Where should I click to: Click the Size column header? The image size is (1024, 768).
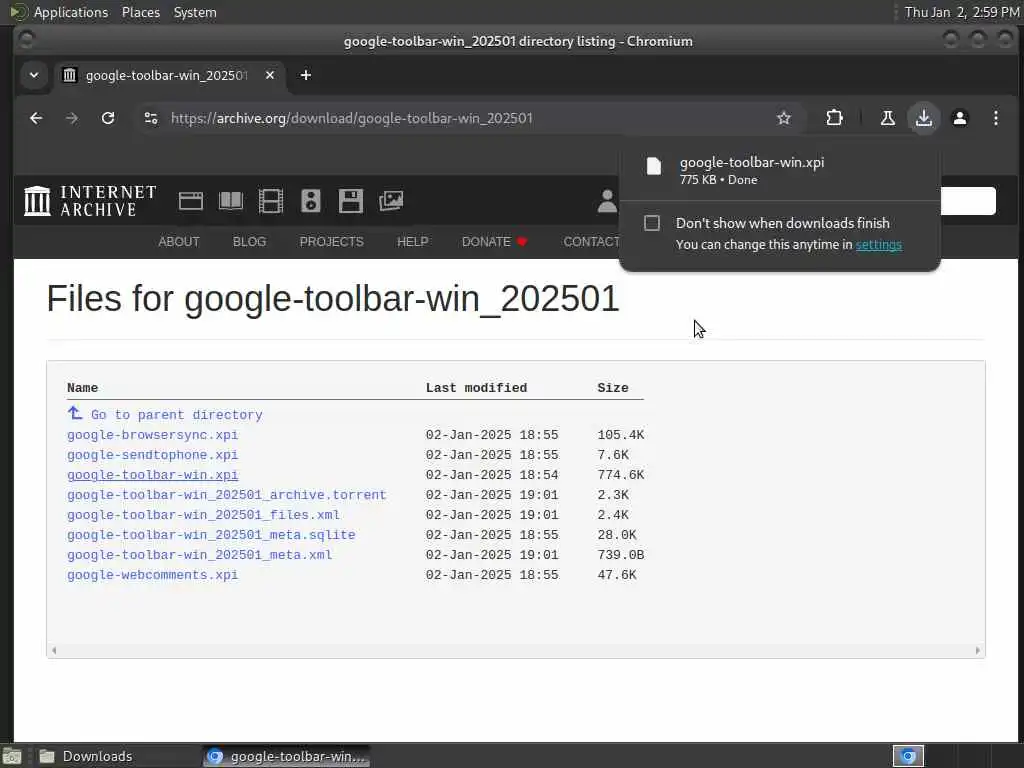point(613,388)
